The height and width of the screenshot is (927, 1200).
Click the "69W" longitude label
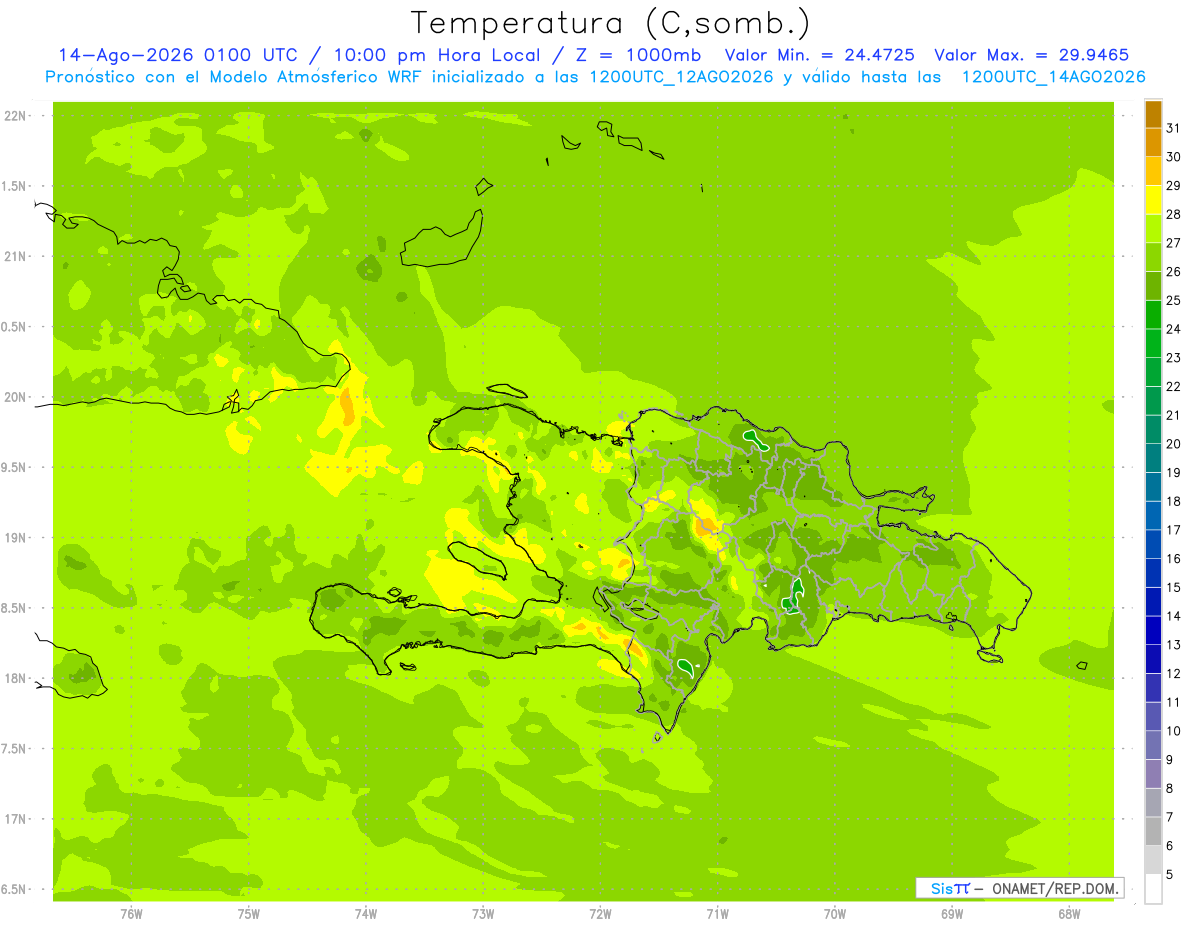tap(952, 913)
